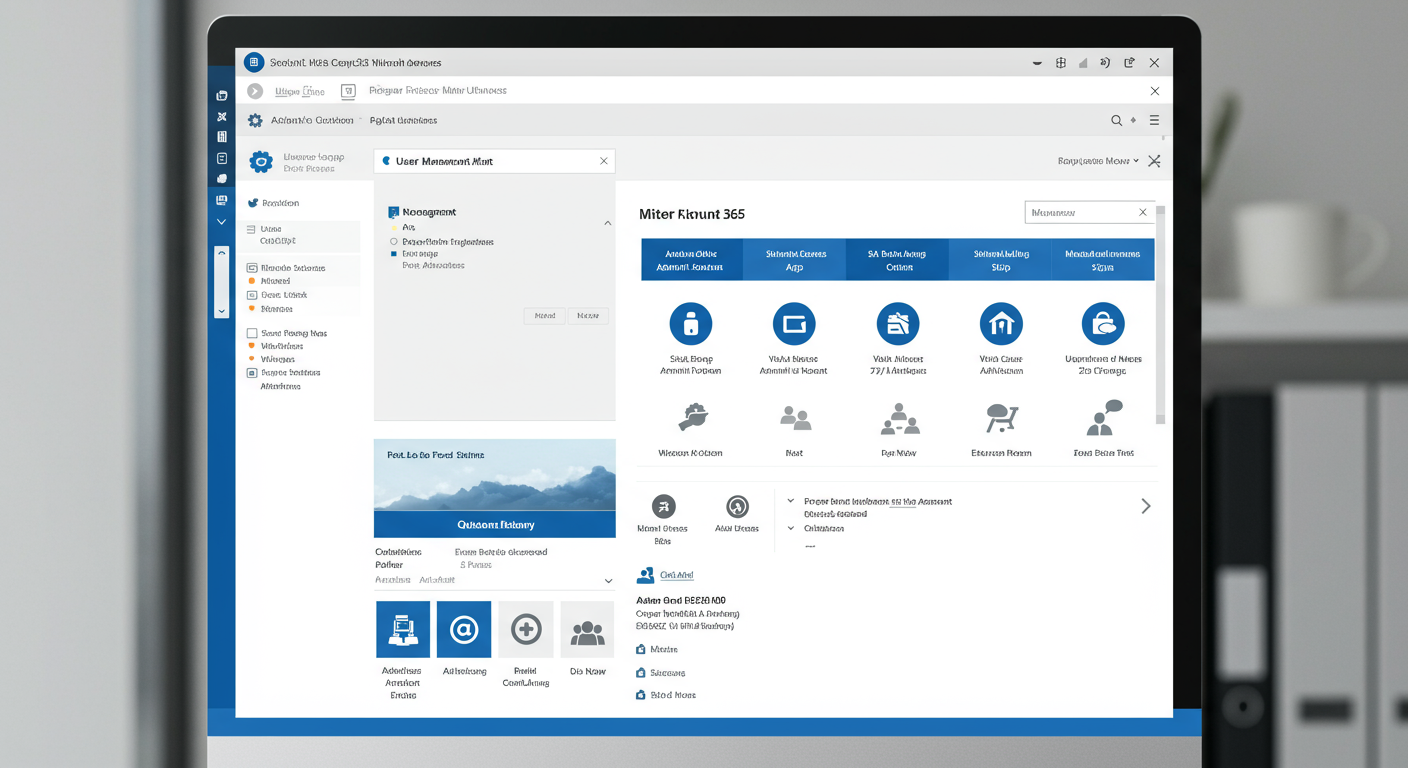
Task: Collapse the middle panel section with the up chevron
Action: point(607,223)
